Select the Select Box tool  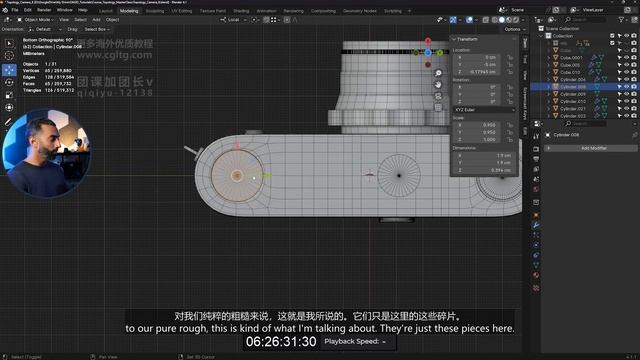click(x=9, y=43)
